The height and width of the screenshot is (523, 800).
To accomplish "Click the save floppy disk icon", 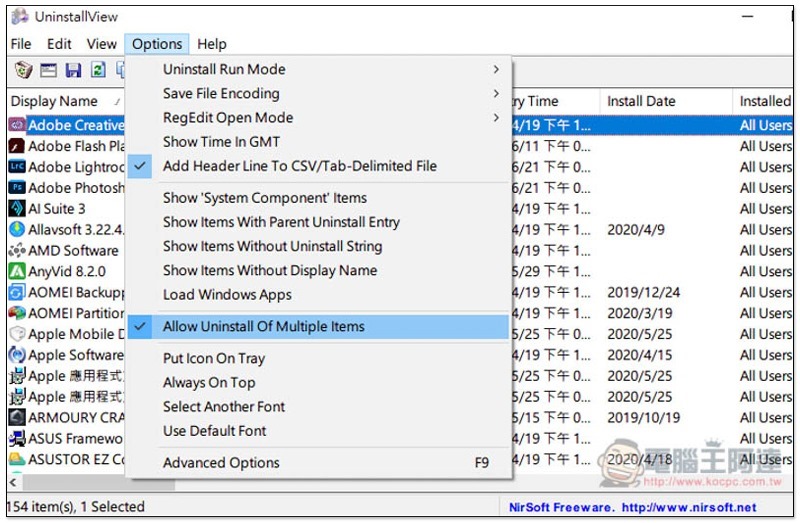I will coord(73,70).
